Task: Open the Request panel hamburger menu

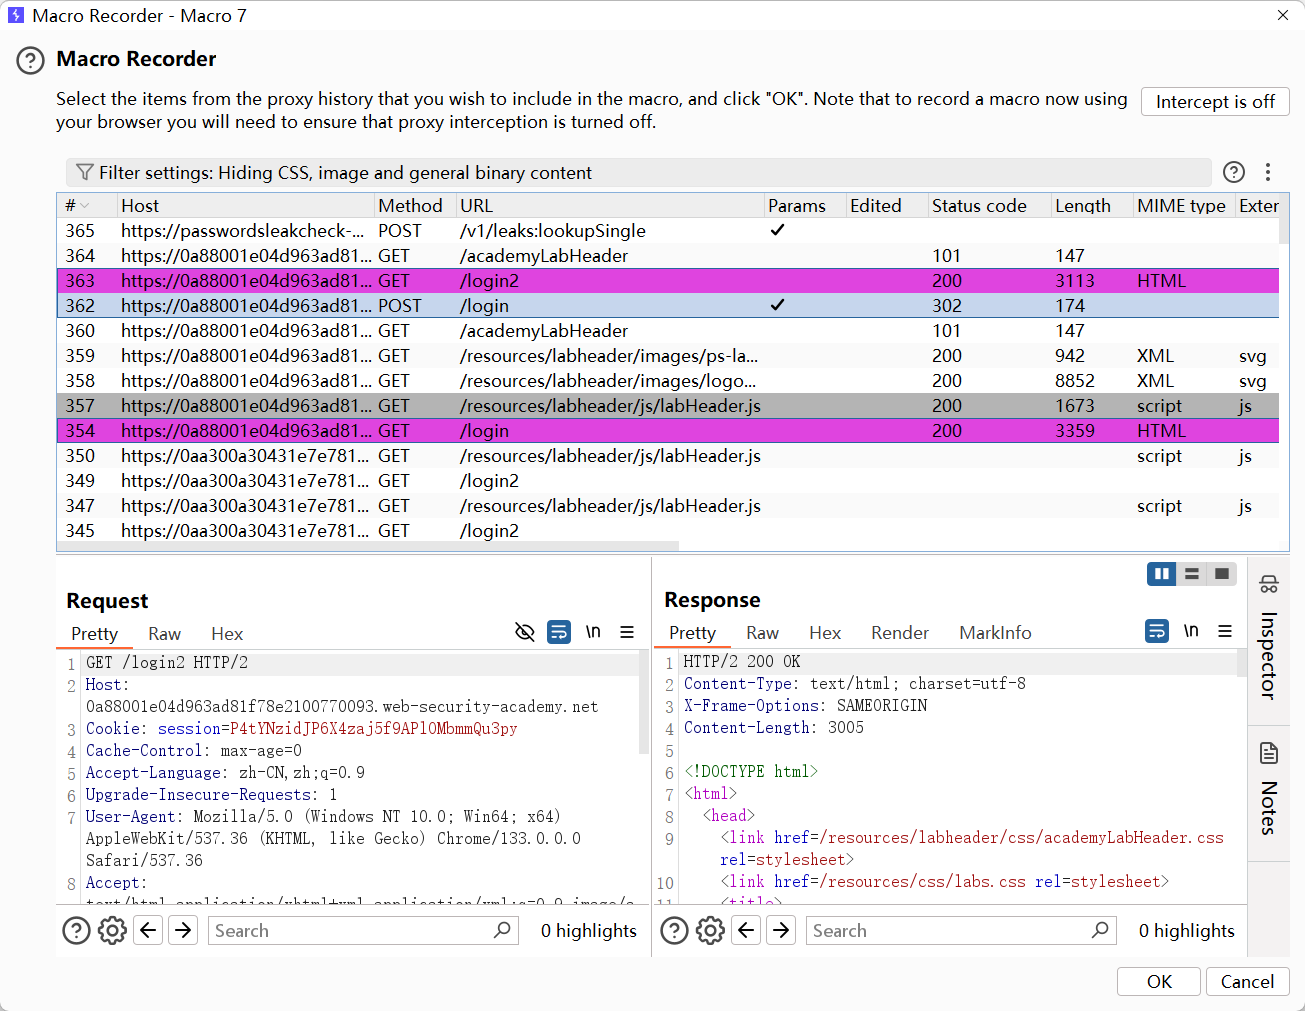Action: pyautogui.click(x=627, y=632)
